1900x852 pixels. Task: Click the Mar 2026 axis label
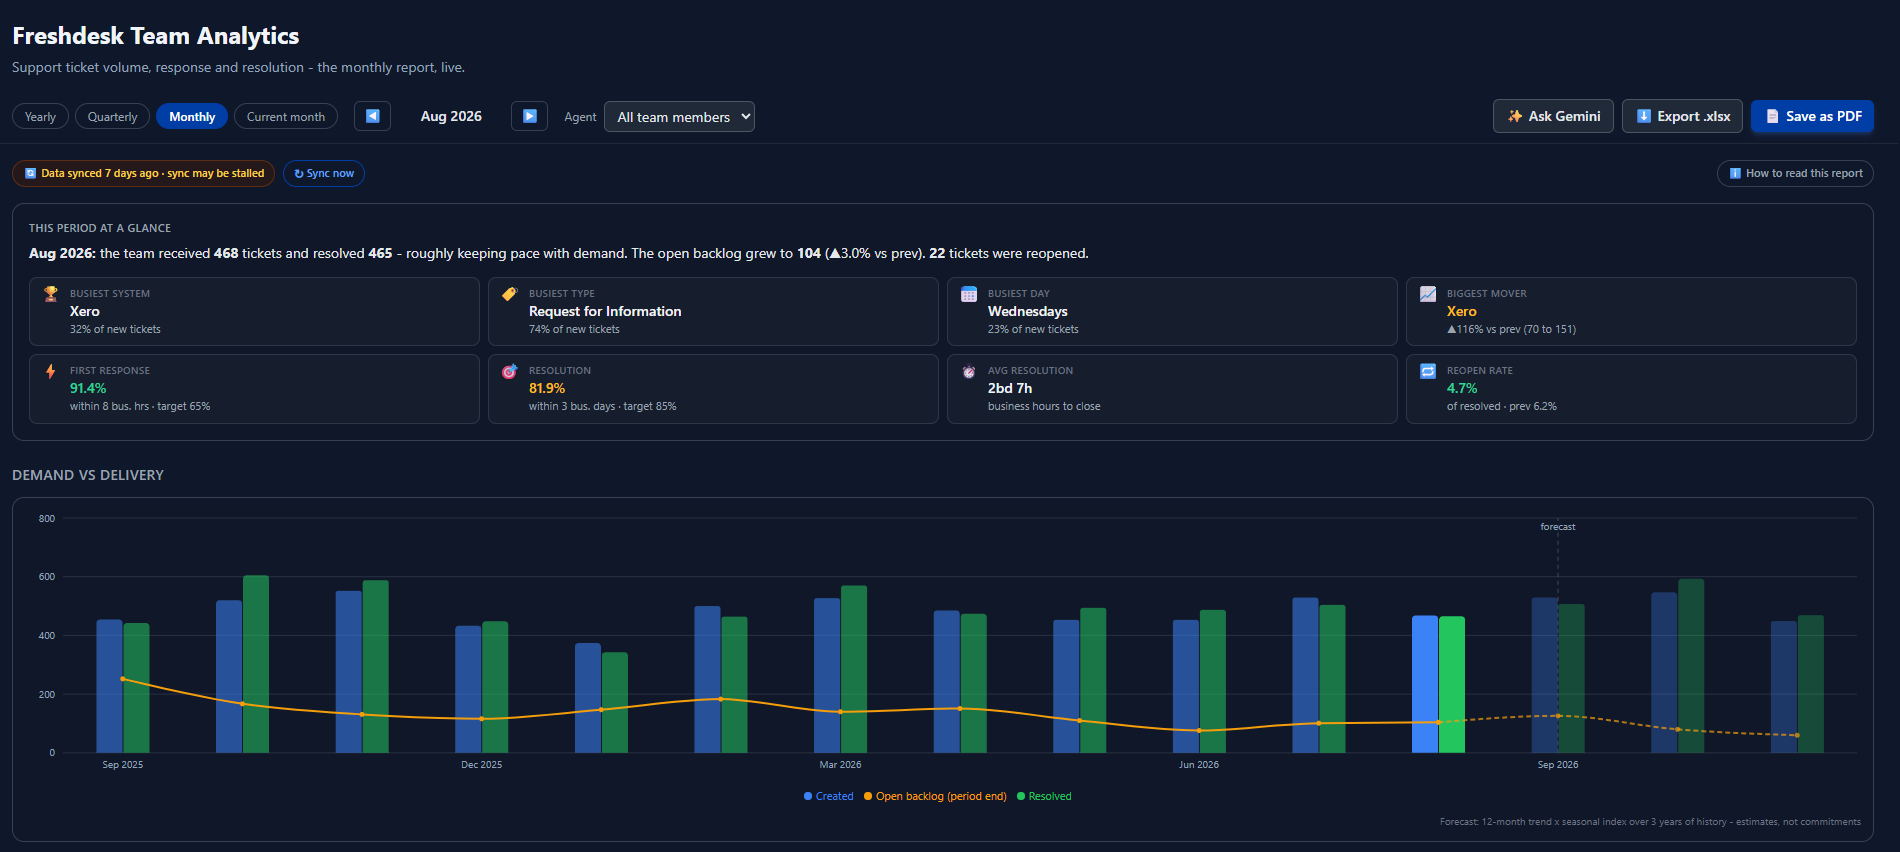840,764
